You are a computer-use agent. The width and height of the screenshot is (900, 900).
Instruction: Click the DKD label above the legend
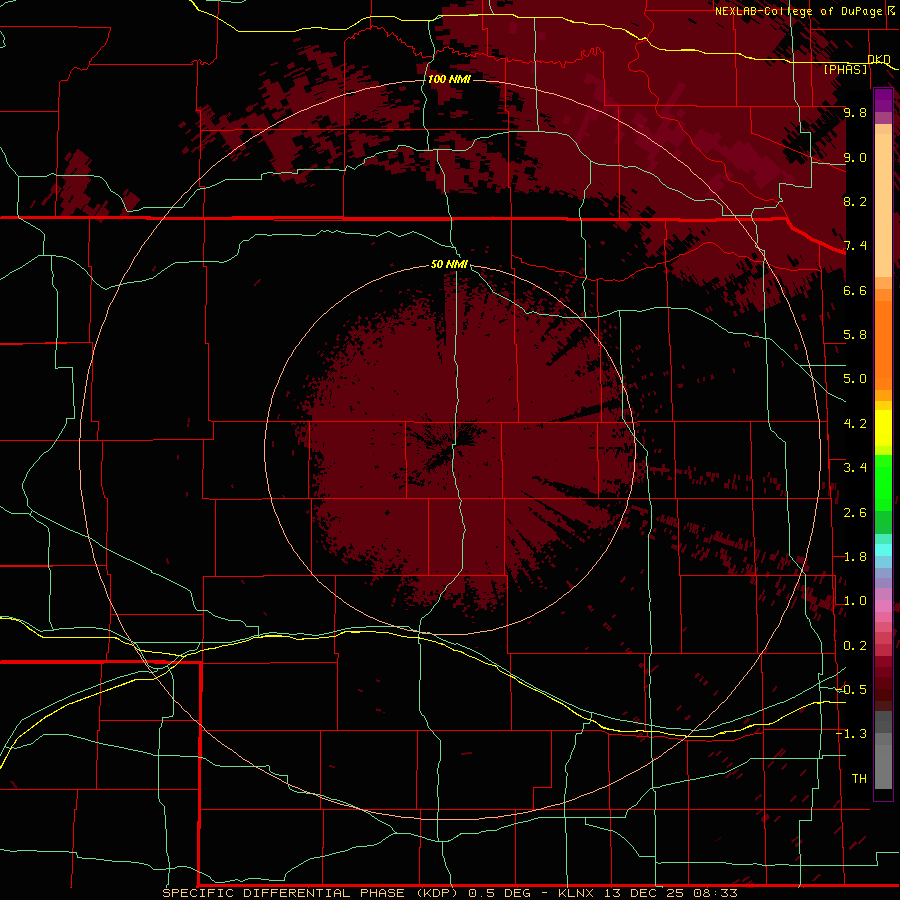pyautogui.click(x=879, y=59)
